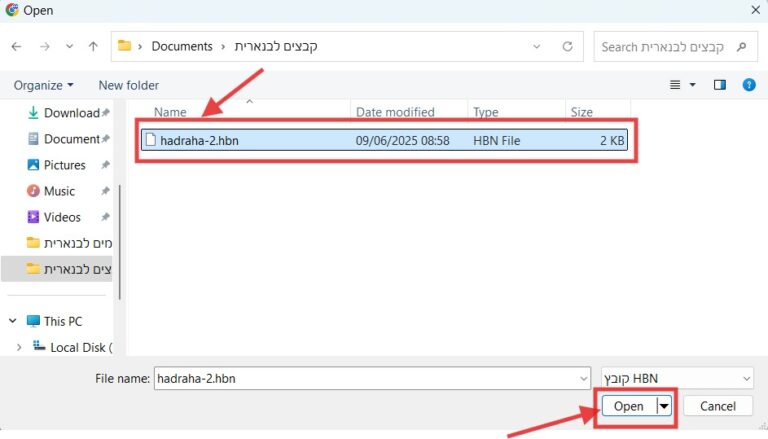Click the Up one level arrow
The height and width of the screenshot is (439, 768).
click(93, 46)
